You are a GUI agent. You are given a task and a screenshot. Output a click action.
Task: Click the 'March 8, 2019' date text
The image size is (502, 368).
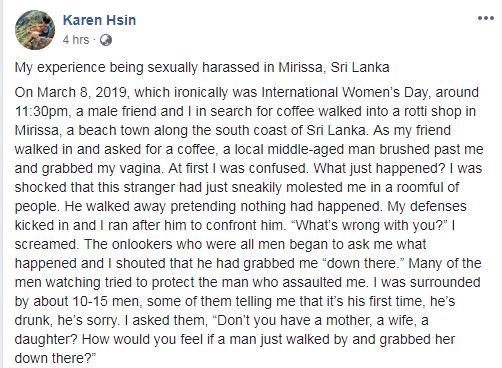tap(82, 92)
